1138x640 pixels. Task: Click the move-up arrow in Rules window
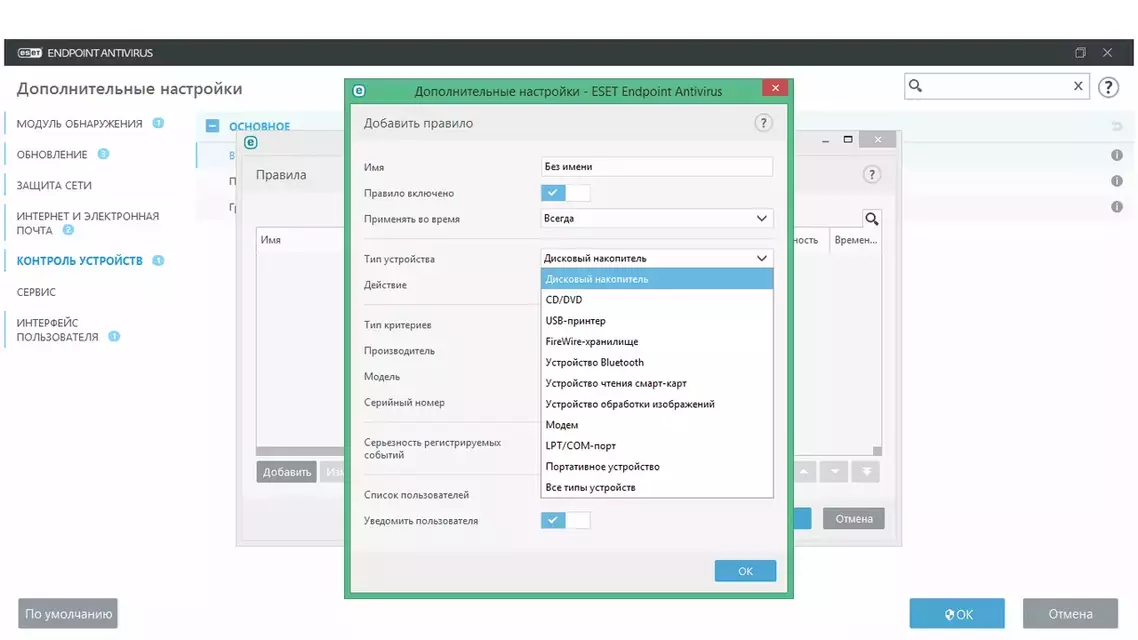tap(803, 472)
